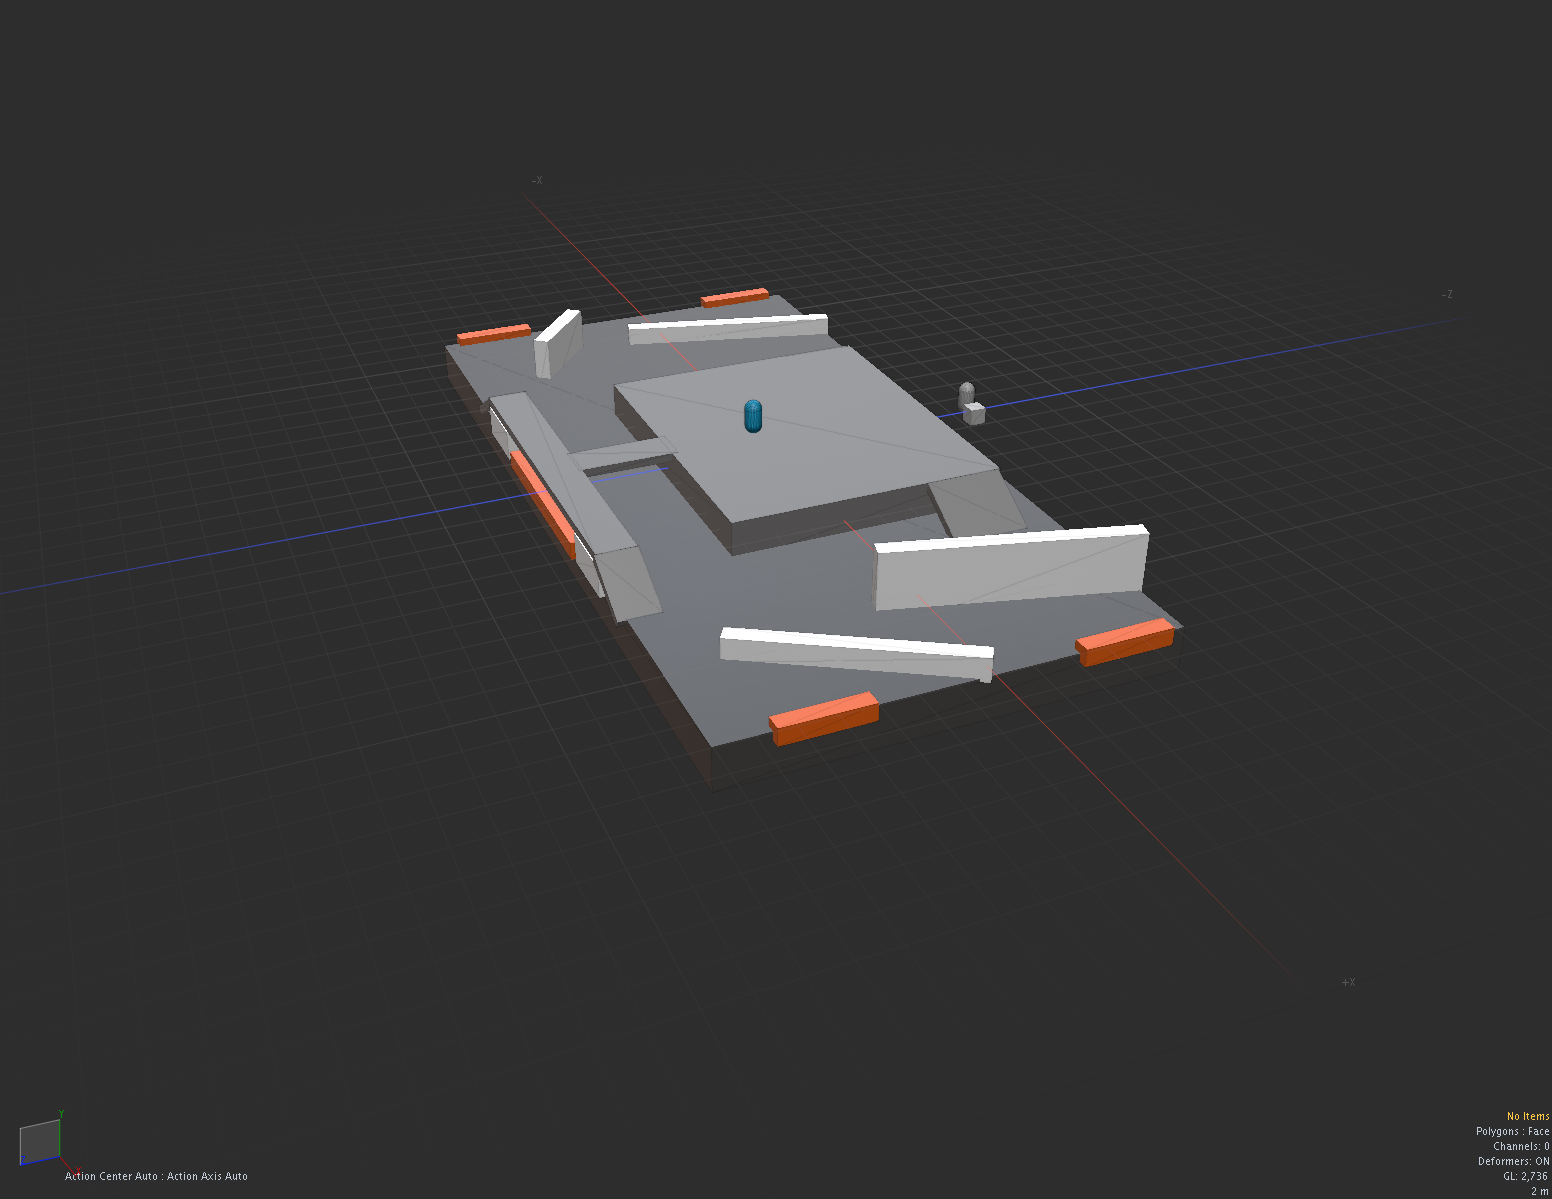
Task: Click the '-X' axis label
Action: click(x=537, y=181)
